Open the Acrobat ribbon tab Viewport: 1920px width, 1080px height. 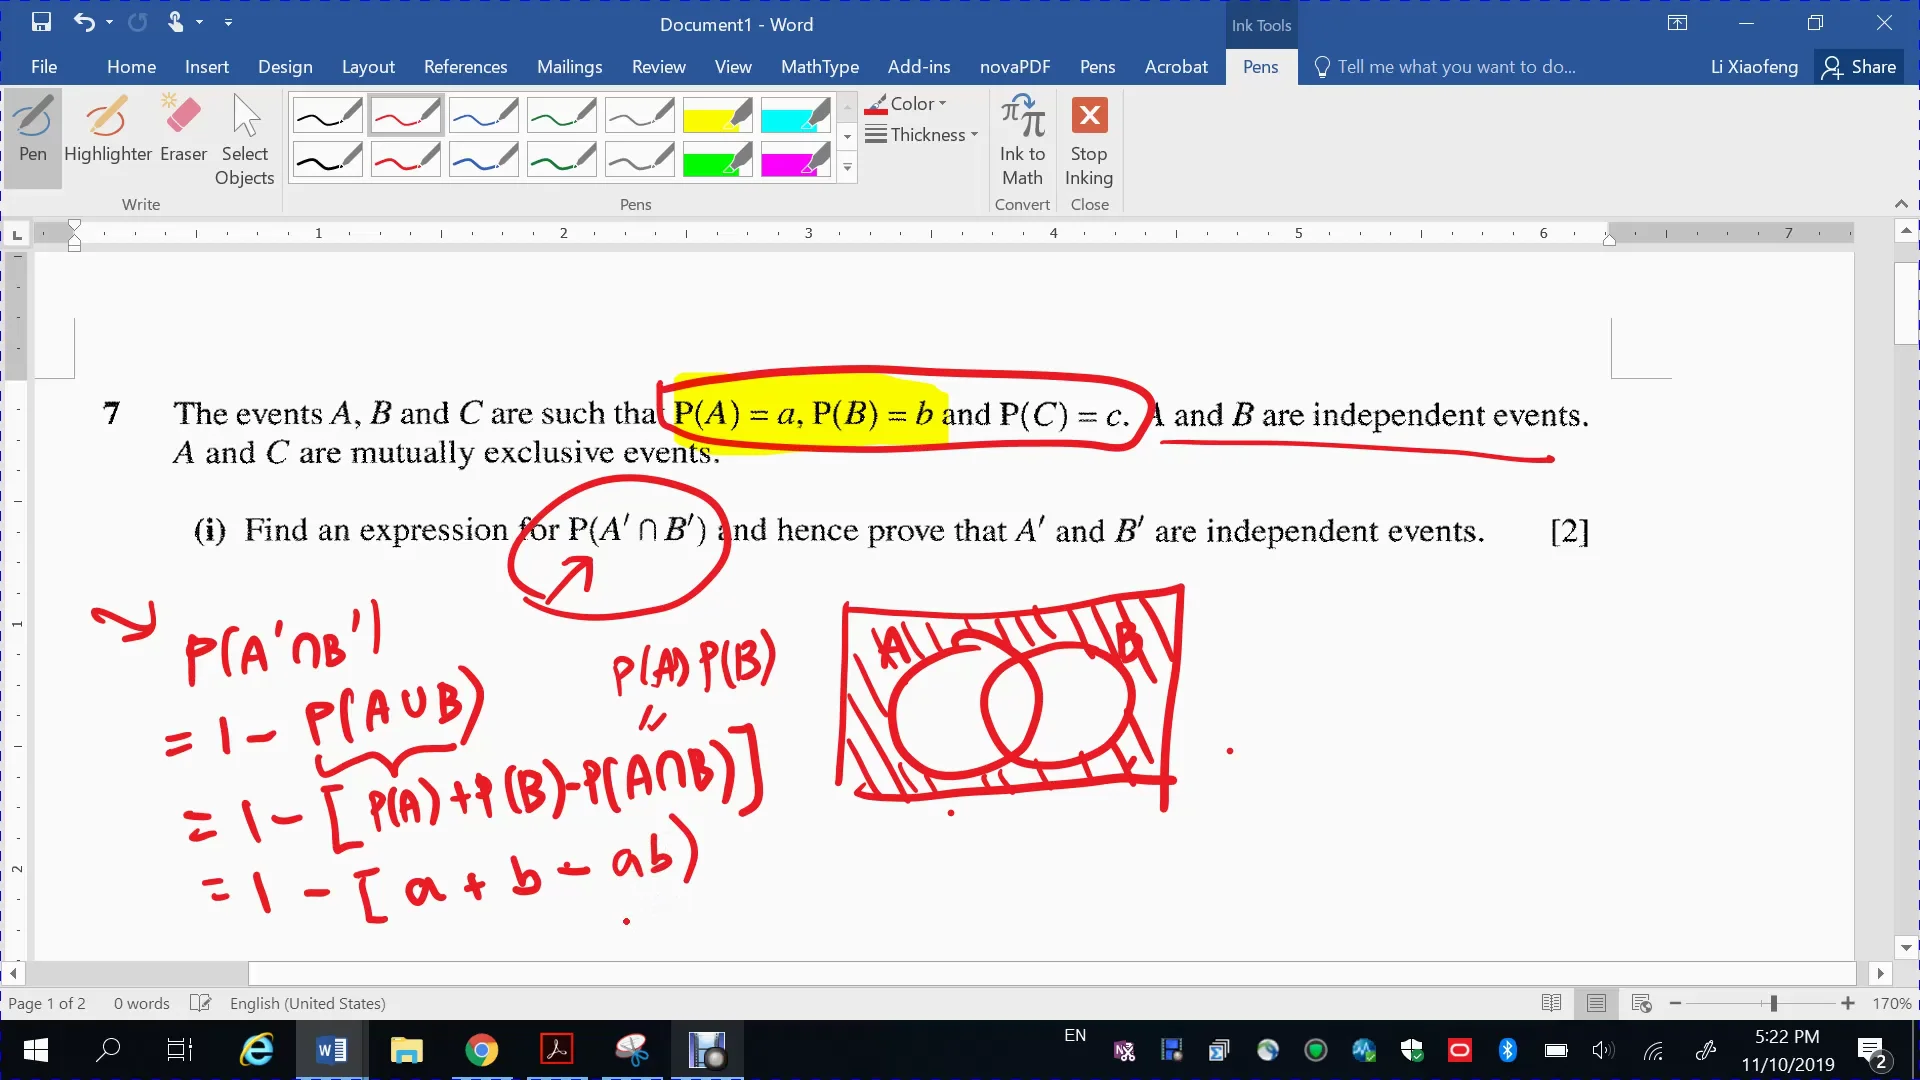1176,67
